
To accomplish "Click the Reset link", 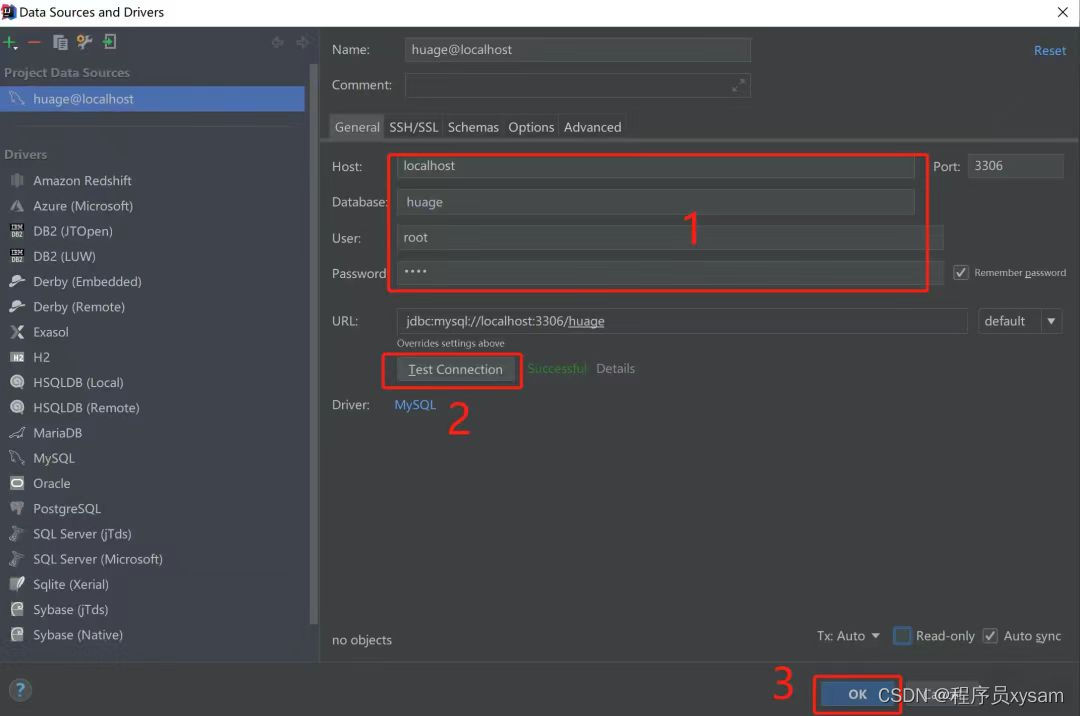I will coord(1049,50).
